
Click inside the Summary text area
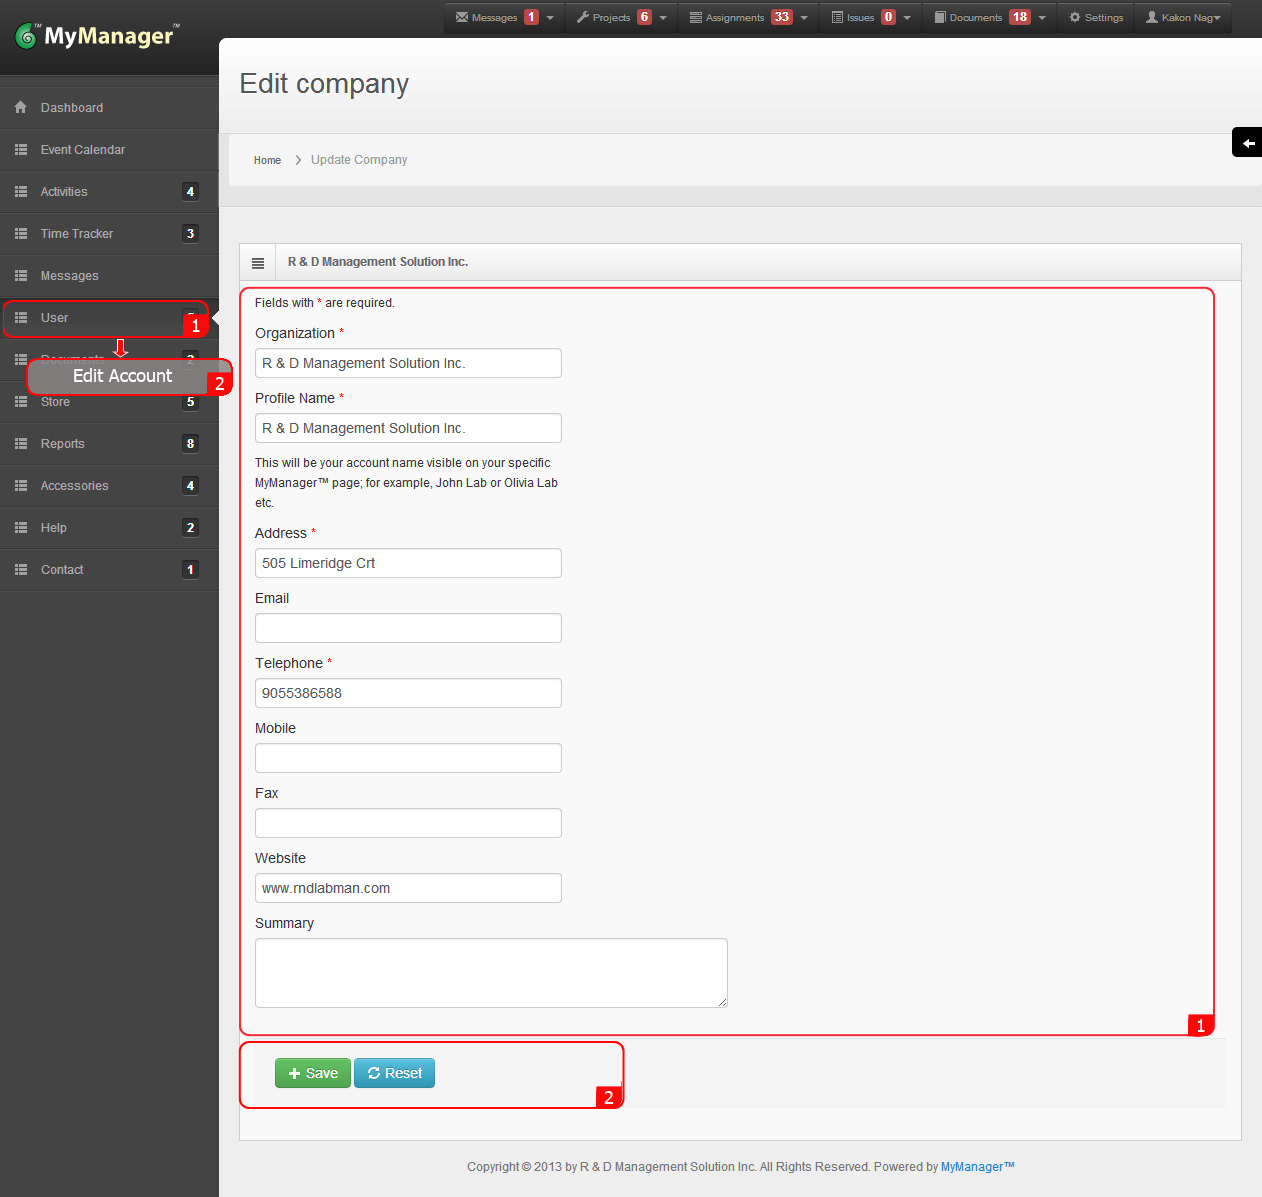point(491,971)
